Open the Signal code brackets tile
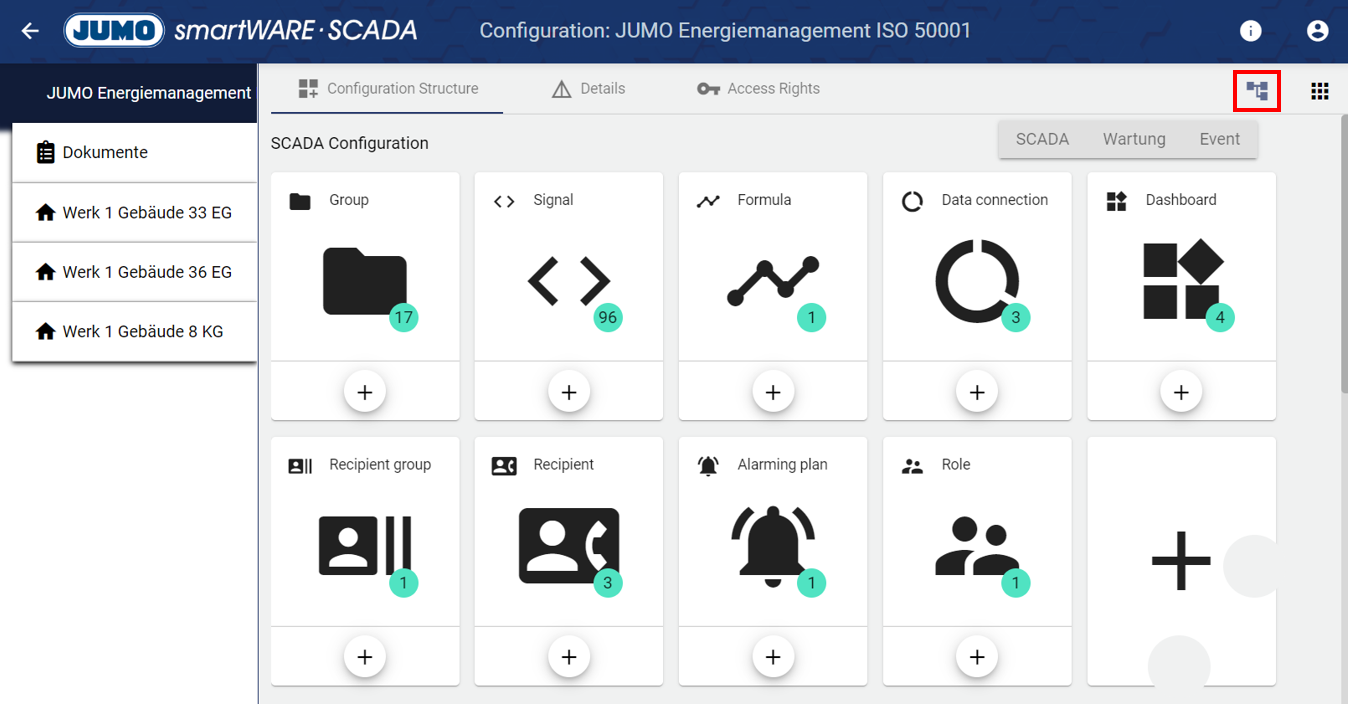 [x=569, y=282]
